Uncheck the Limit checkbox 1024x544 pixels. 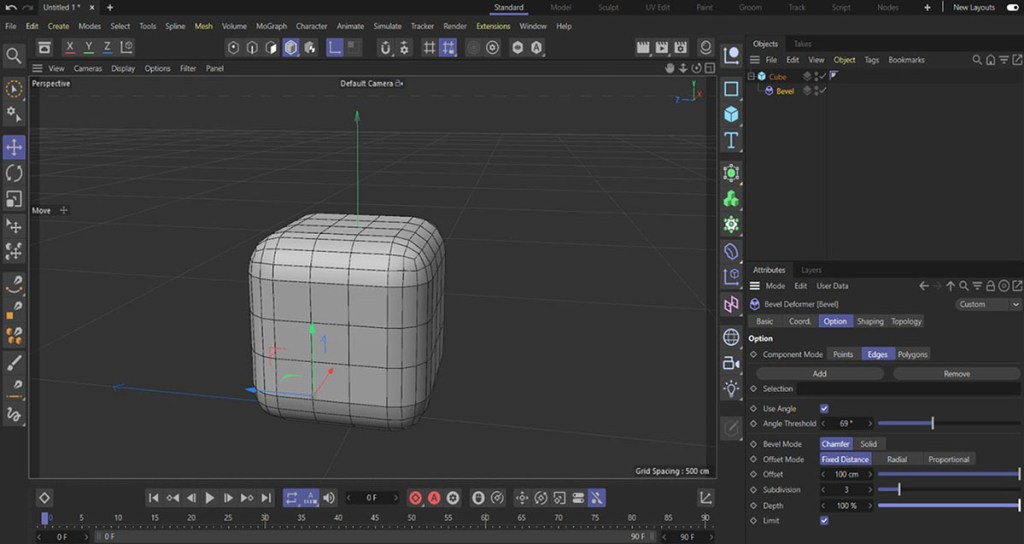(824, 520)
